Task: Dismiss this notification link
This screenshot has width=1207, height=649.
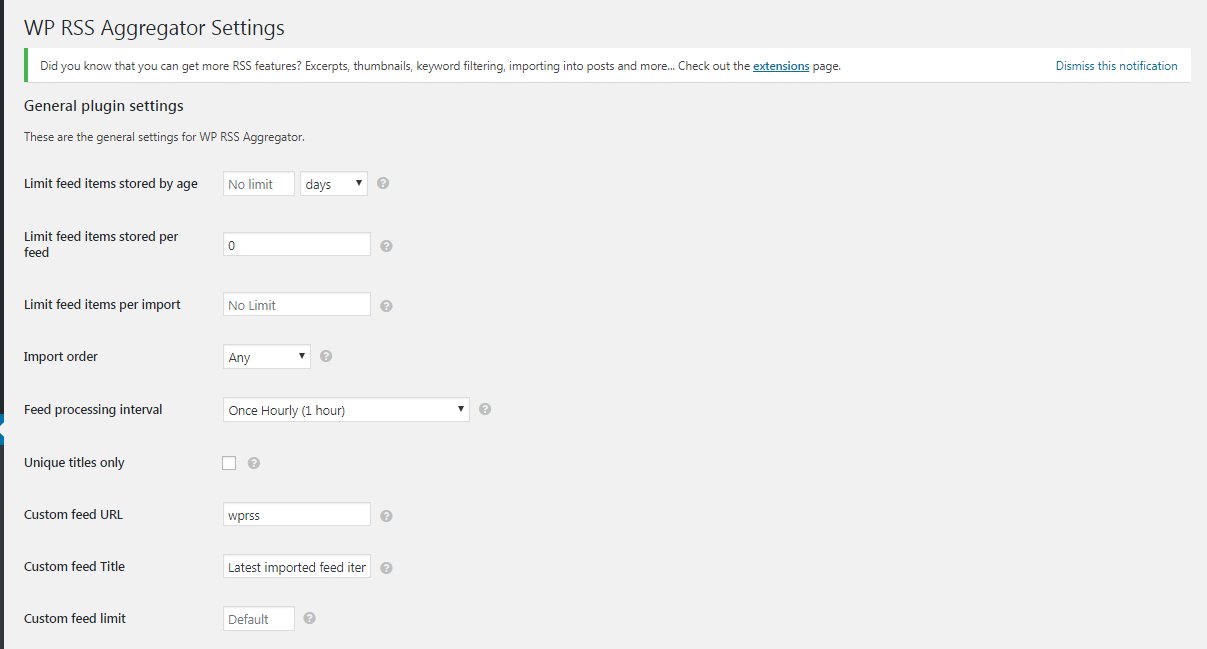Action: pos(1116,66)
